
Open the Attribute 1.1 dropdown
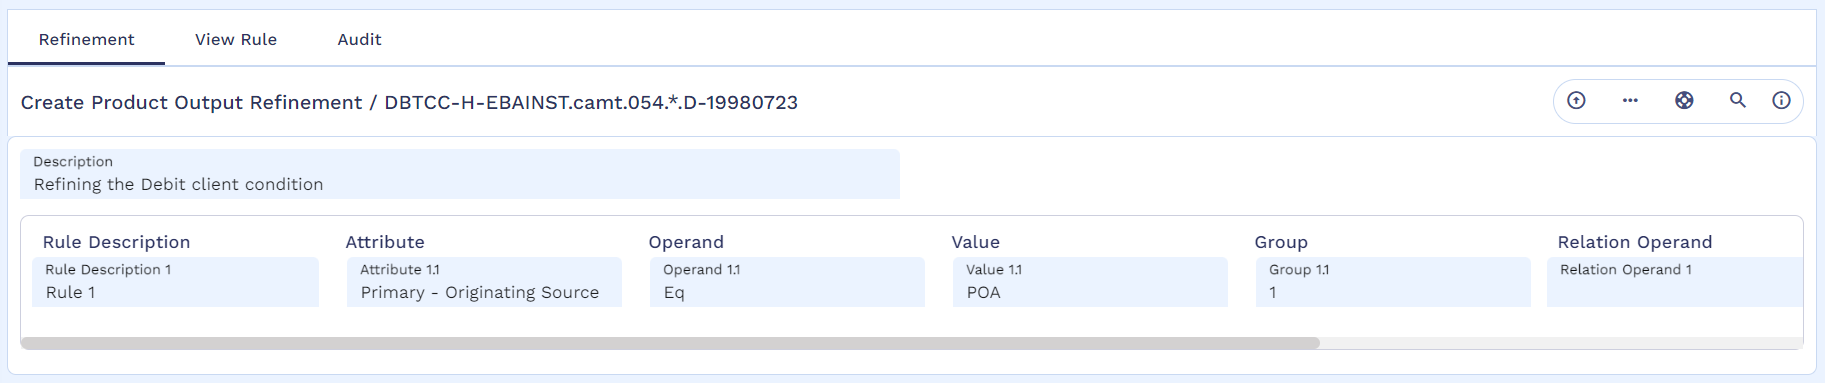tap(484, 282)
